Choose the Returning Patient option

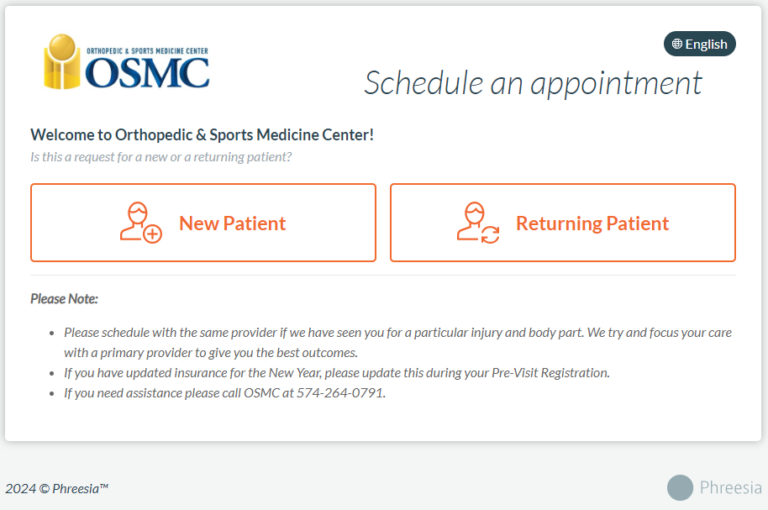[592, 224]
